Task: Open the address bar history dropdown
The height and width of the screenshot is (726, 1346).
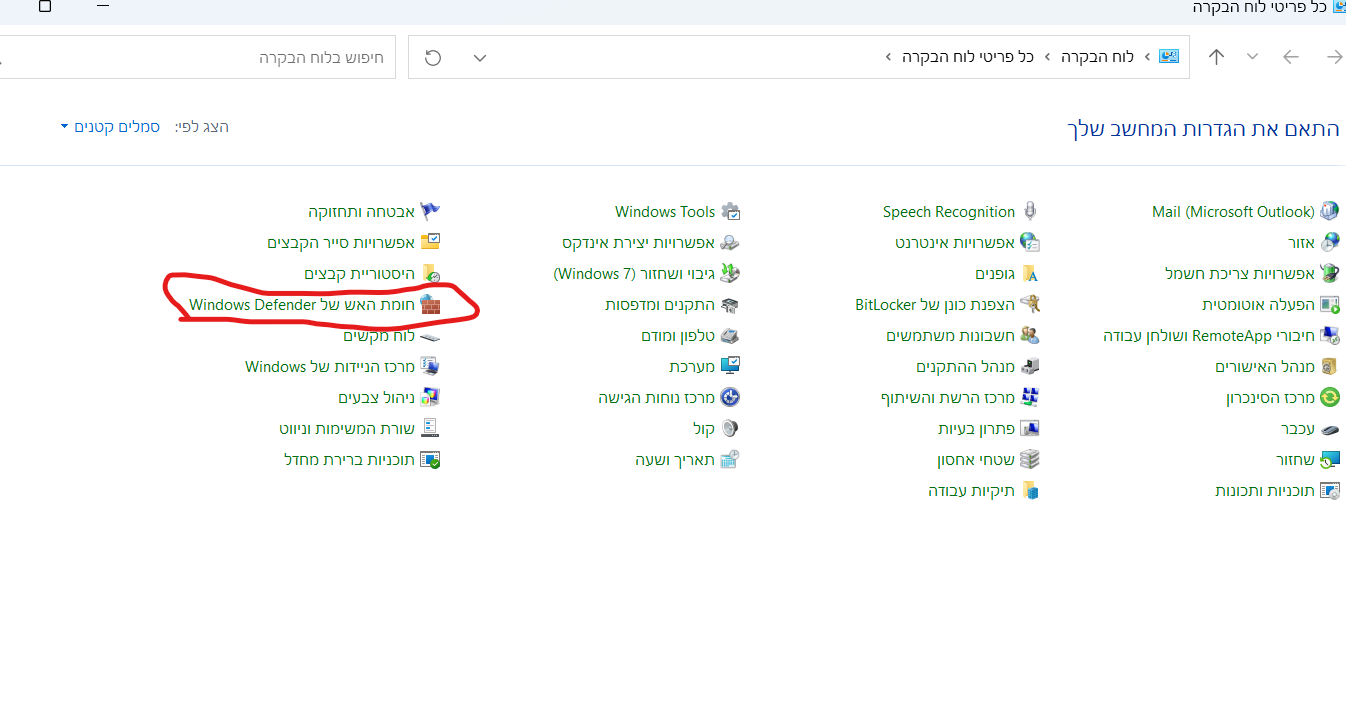Action: [x=480, y=57]
